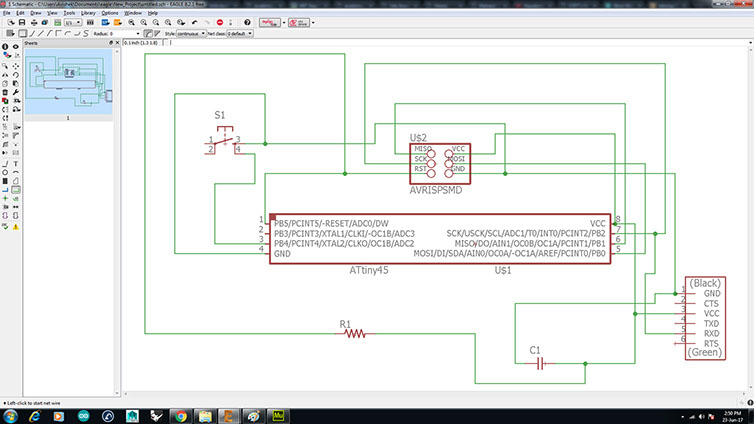Select the Text tool
This screenshot has height=424, width=754.
coord(16,164)
